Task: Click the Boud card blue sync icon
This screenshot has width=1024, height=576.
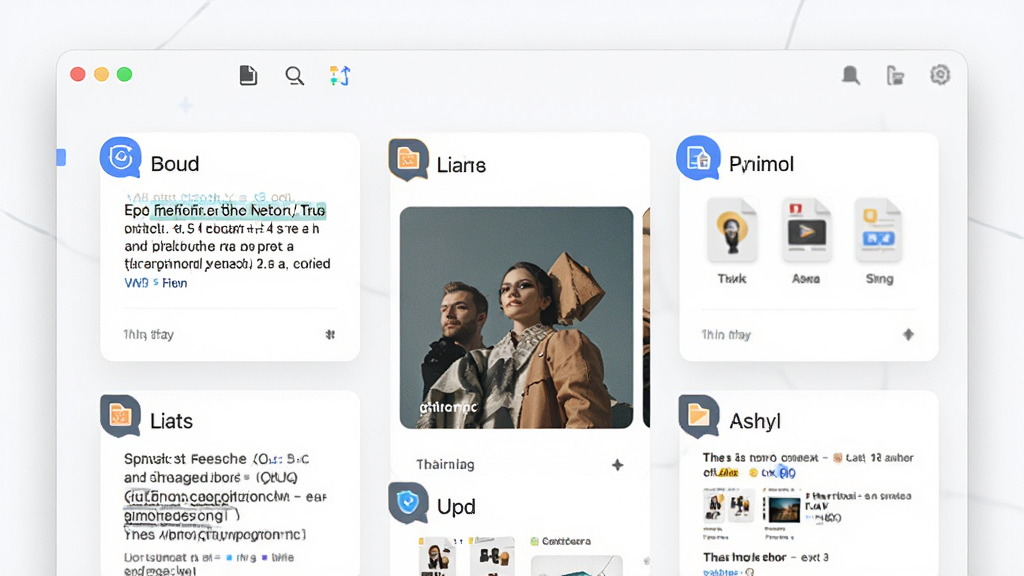Action: (x=121, y=157)
